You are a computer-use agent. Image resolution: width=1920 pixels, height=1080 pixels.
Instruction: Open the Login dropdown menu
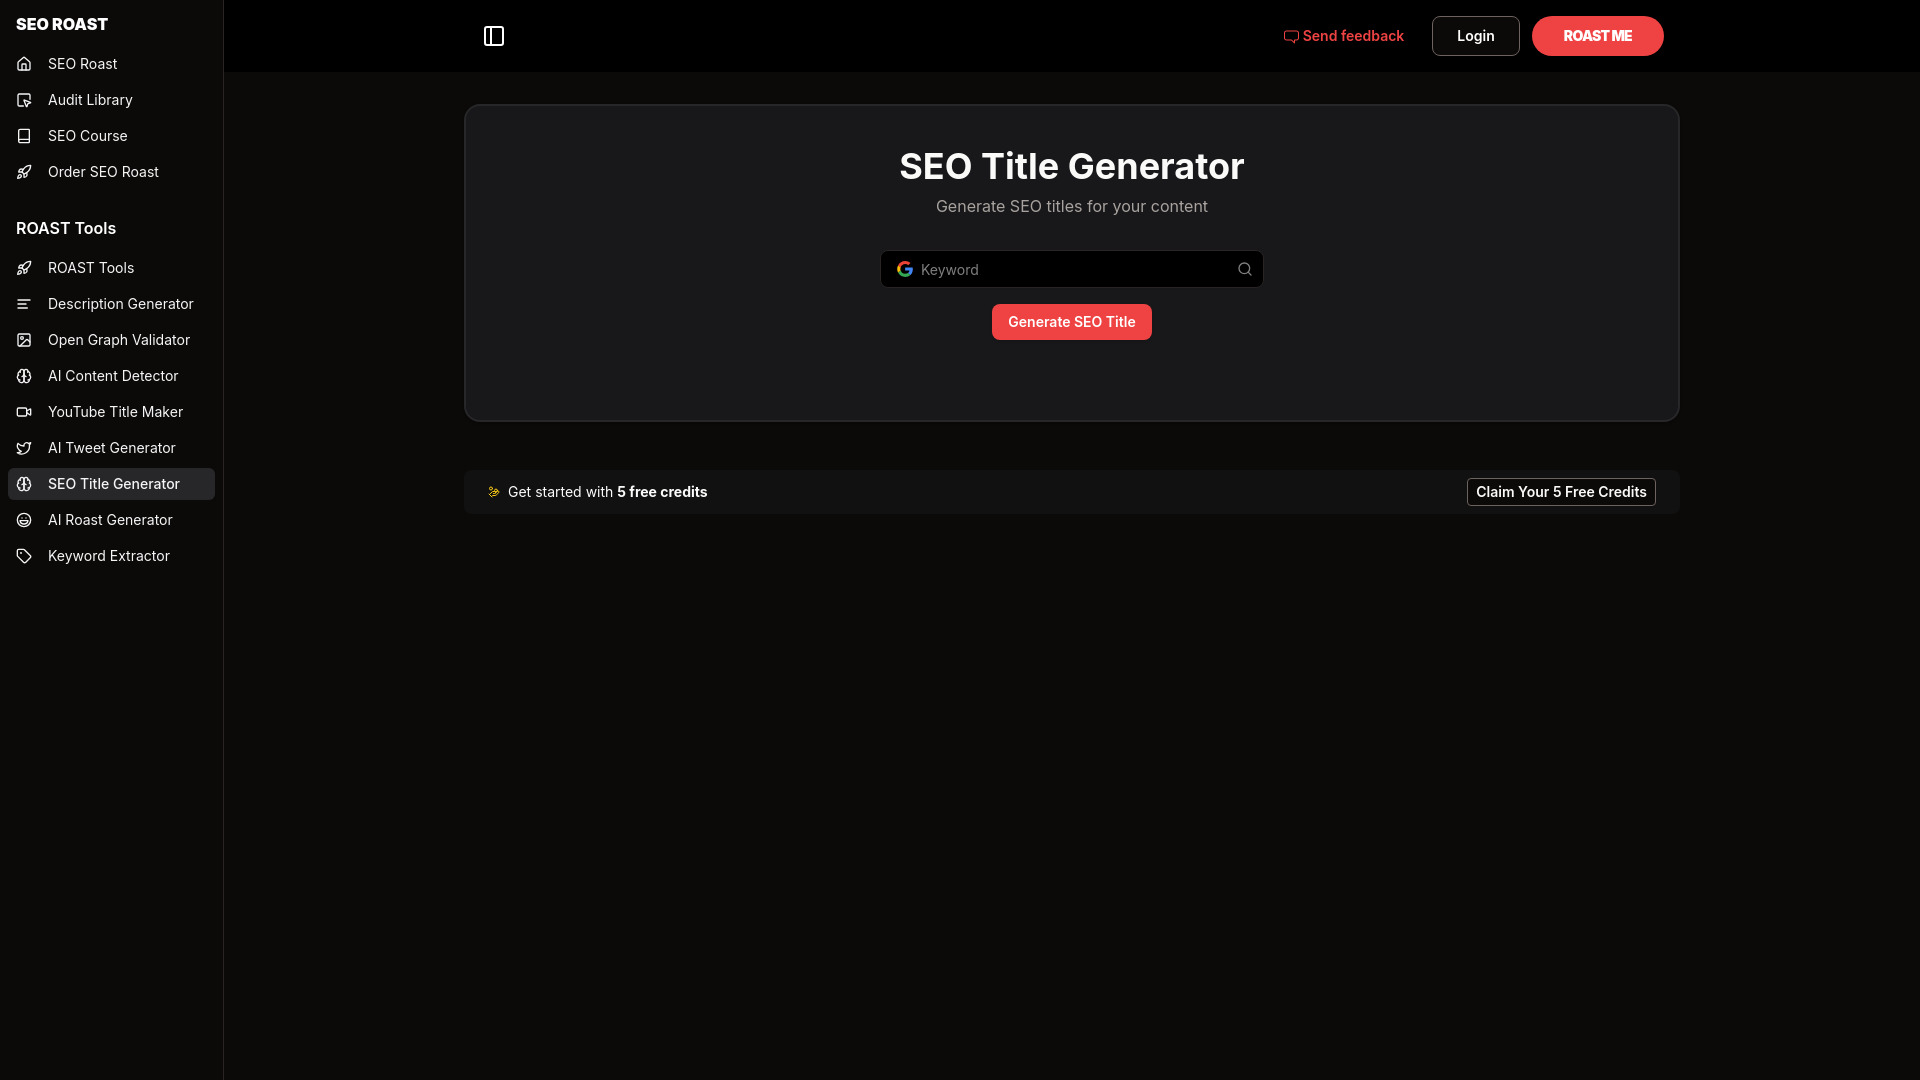pyautogui.click(x=1476, y=36)
